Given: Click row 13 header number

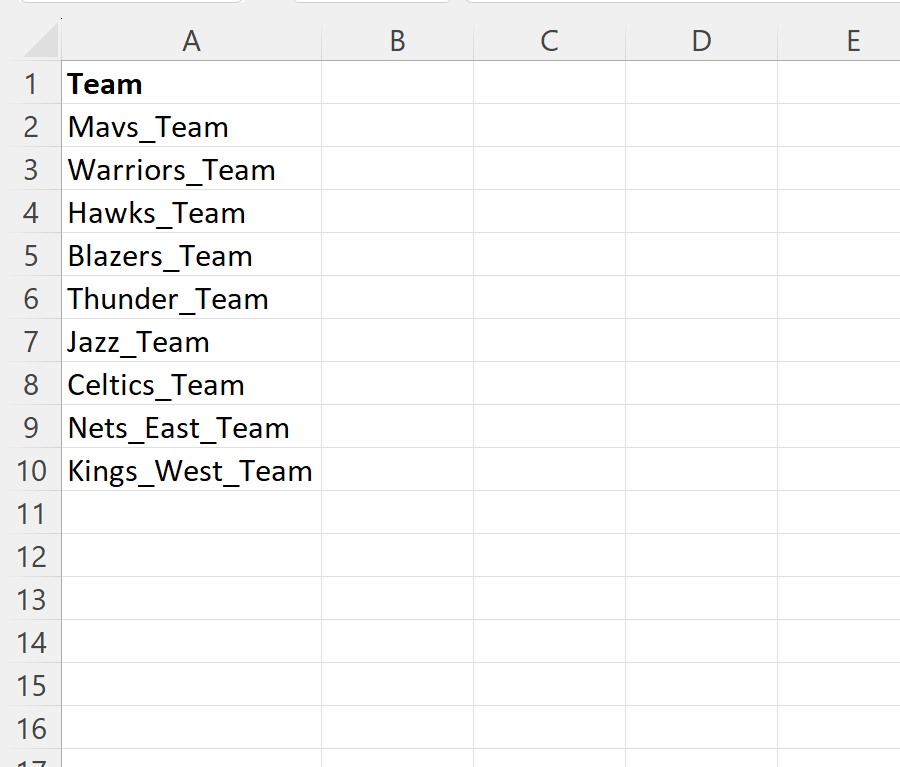Looking at the screenshot, I should click(30, 600).
